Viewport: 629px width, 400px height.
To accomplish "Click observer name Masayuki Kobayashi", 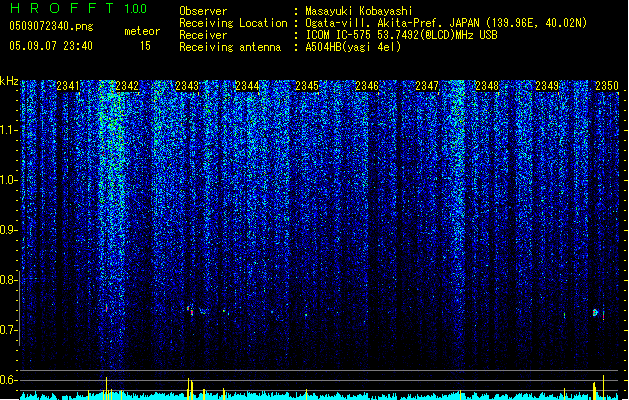I will click(359, 11).
